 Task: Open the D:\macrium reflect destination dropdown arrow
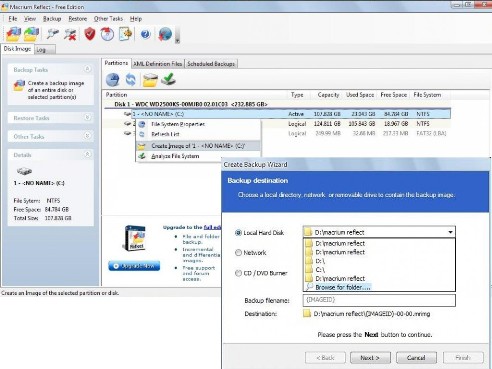click(x=450, y=232)
